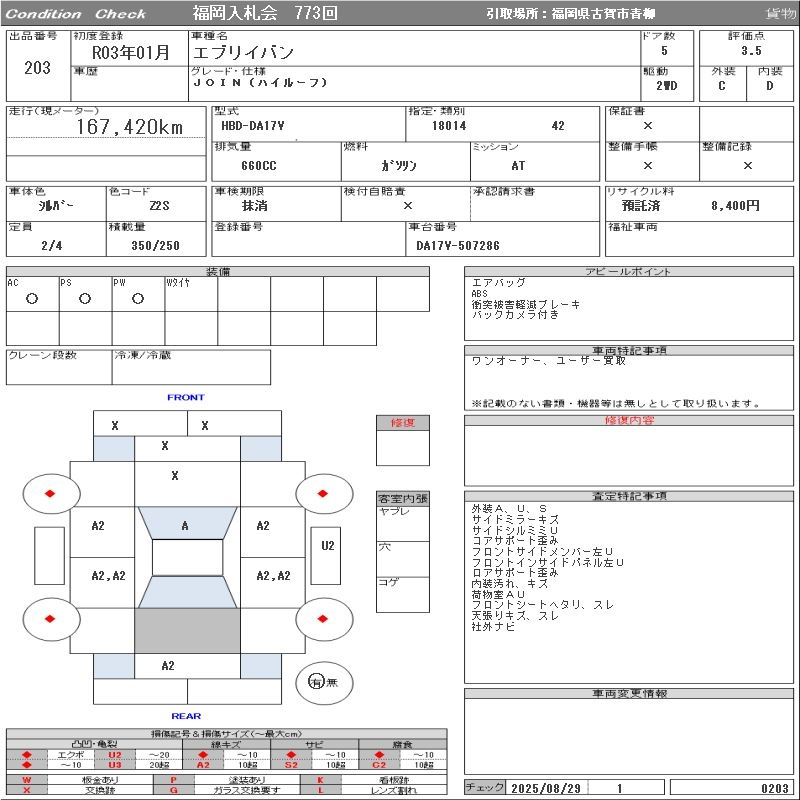Click the red P legend symbol for 塗装あり
800x800 pixels.
pyautogui.click(x=173, y=780)
